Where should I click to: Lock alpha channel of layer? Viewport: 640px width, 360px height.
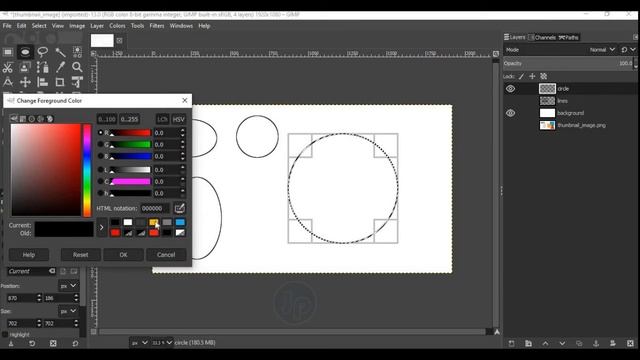click(x=543, y=76)
